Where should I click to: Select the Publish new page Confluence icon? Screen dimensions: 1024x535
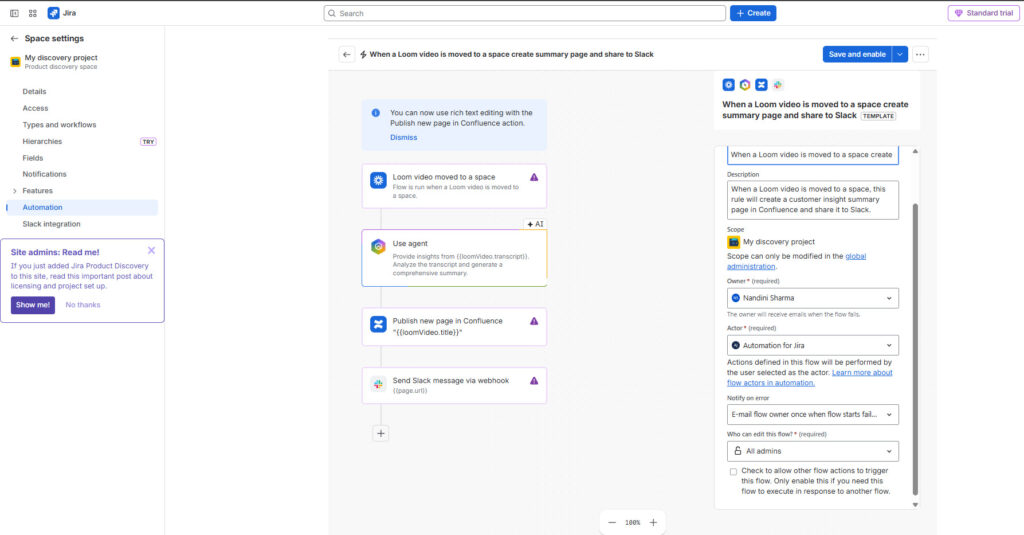click(378, 324)
